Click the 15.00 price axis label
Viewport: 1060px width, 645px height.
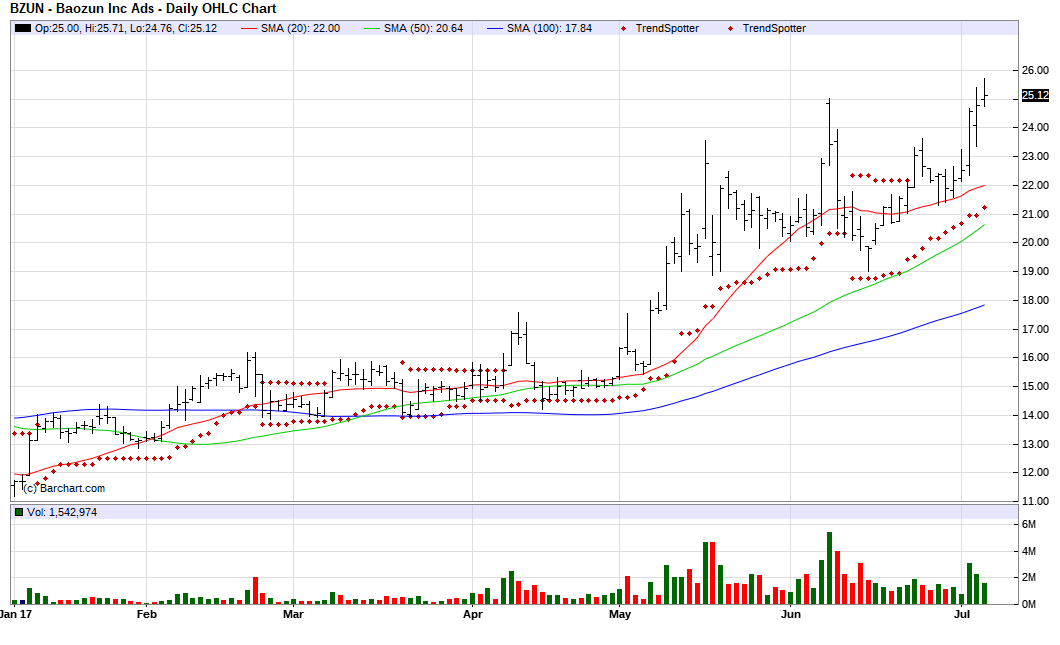[1035, 387]
